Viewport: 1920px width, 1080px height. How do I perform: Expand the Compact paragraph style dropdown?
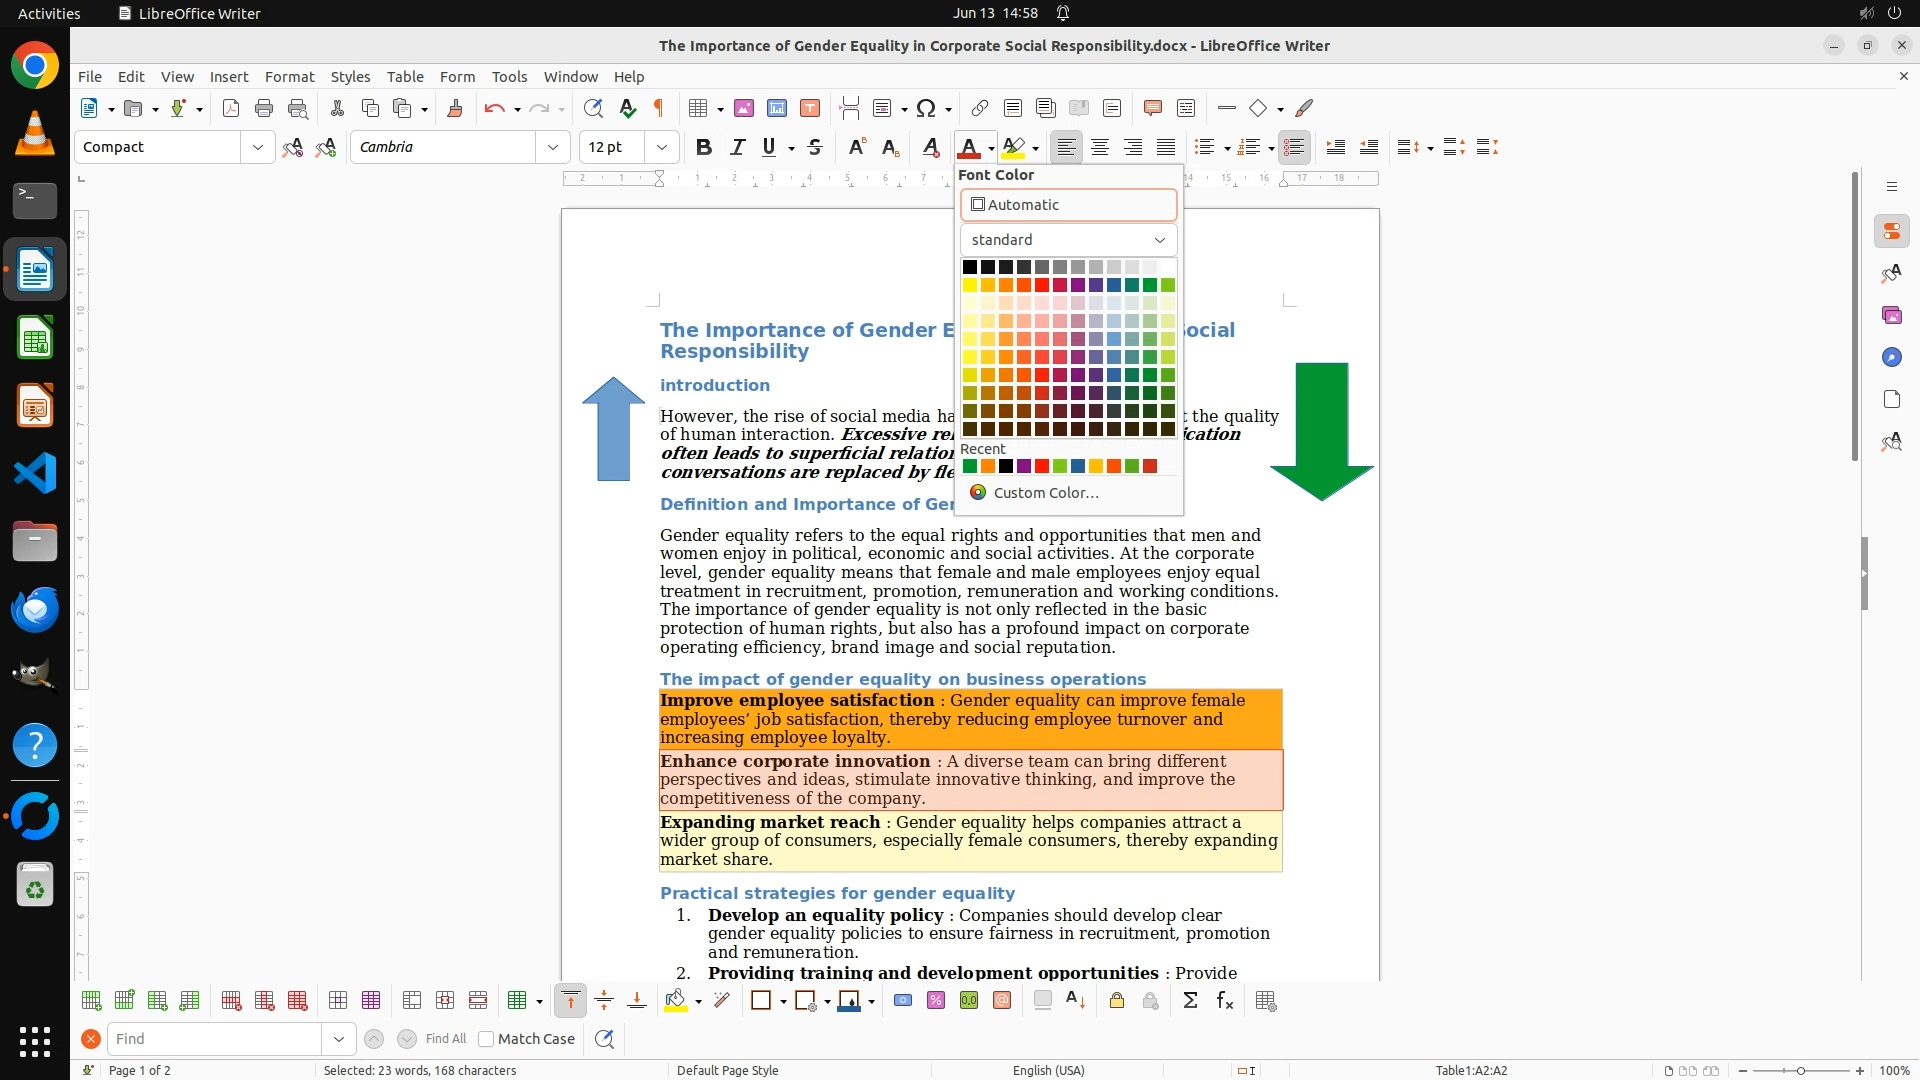tap(257, 147)
